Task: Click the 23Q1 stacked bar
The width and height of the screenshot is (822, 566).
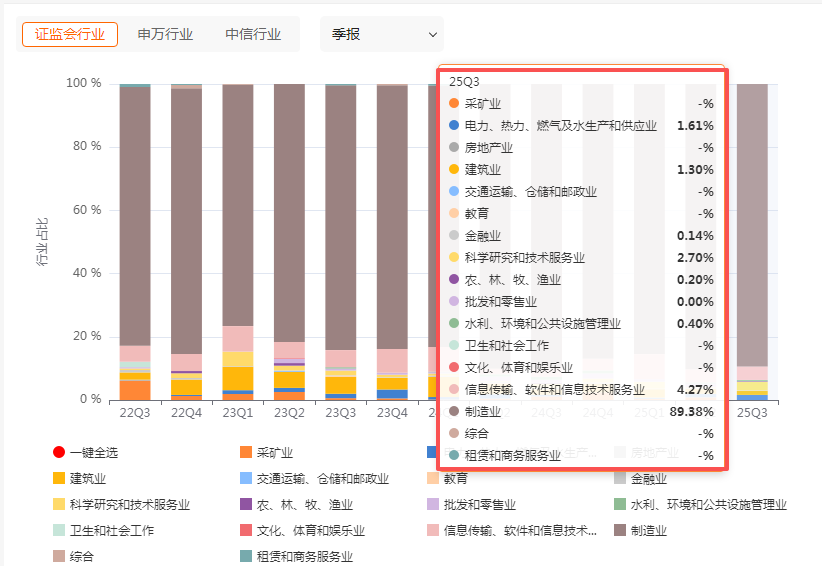Action: [x=237, y=242]
